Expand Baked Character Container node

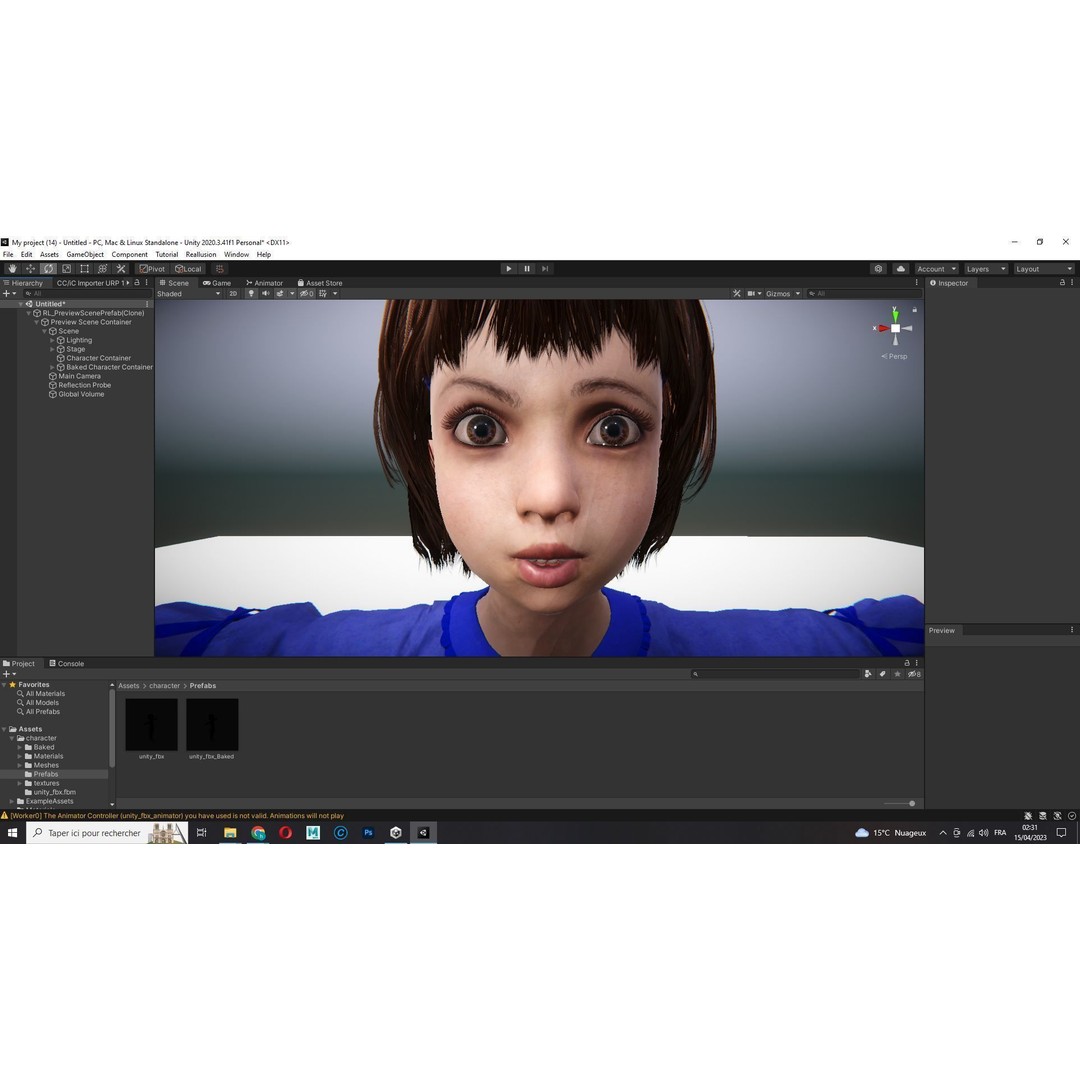[x=52, y=367]
